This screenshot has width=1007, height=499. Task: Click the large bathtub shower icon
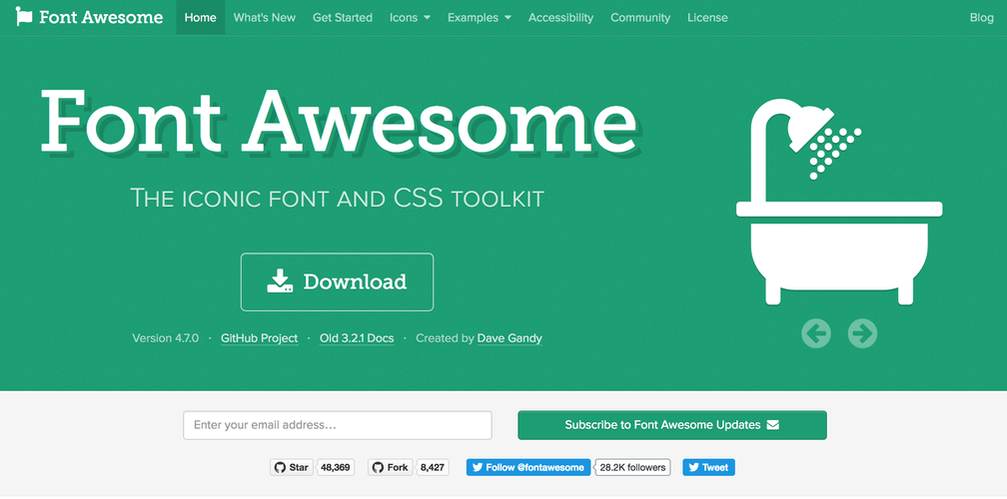[839, 202]
